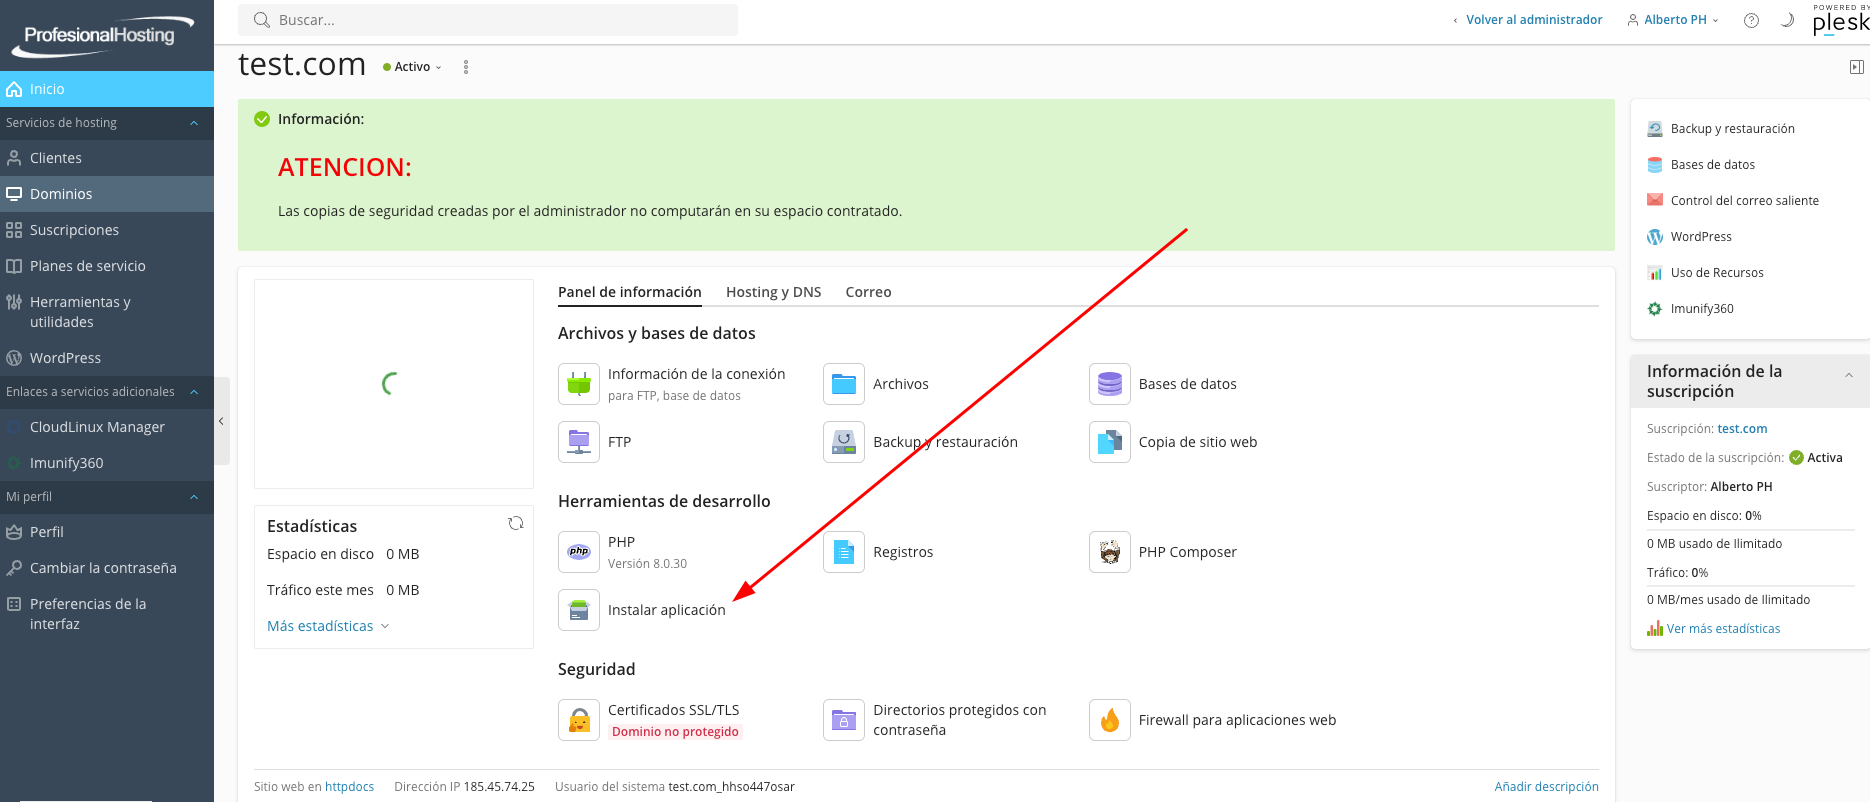The height and width of the screenshot is (802, 1870).
Task: Collapse the left navigation sidebar
Action: pos(222,421)
